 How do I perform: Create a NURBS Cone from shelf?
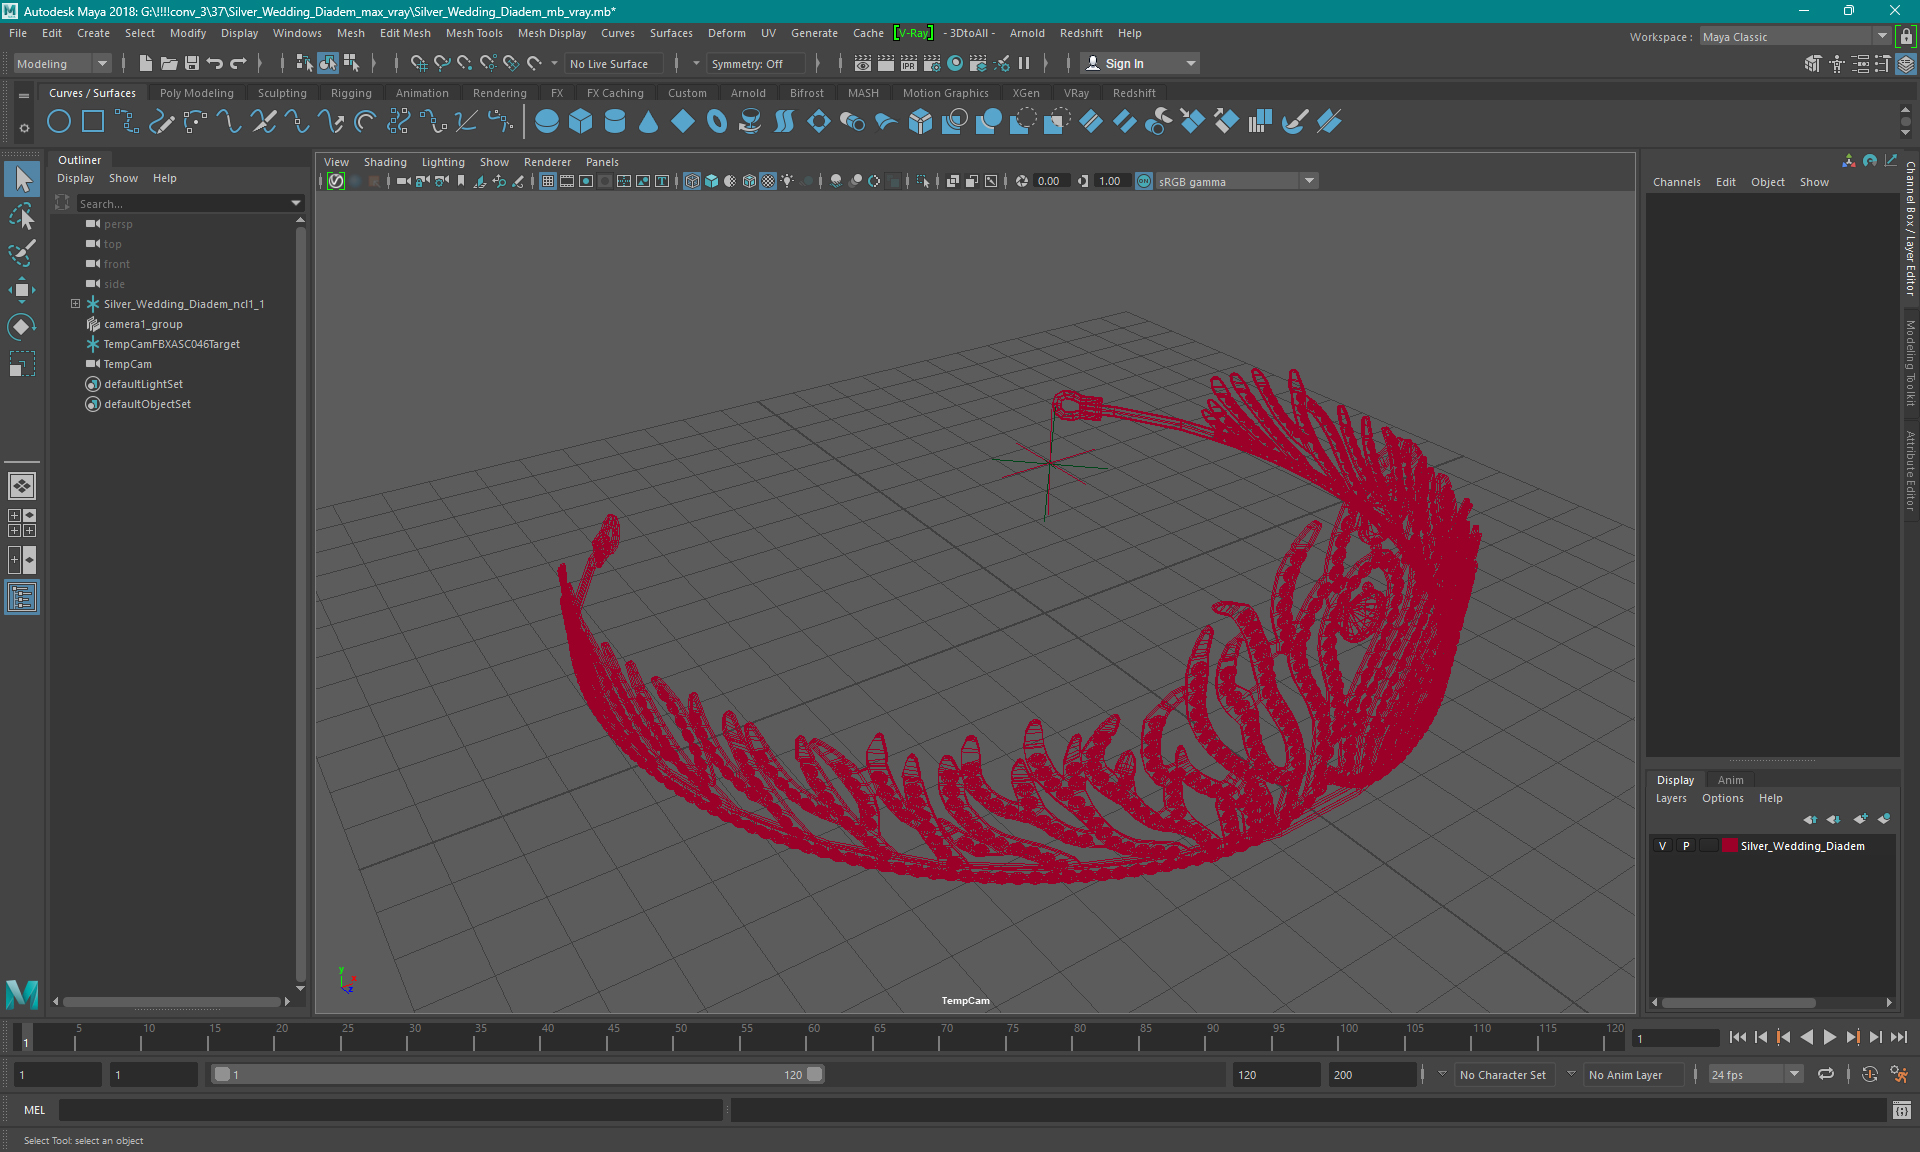pos(649,122)
